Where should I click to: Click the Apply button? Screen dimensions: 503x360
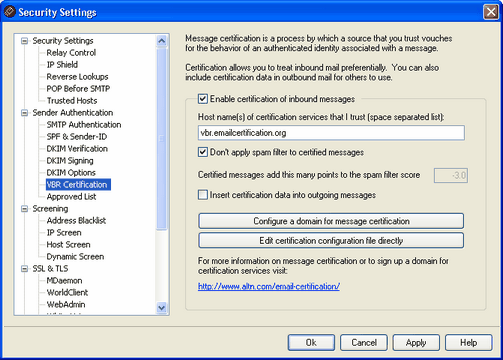[416, 343]
